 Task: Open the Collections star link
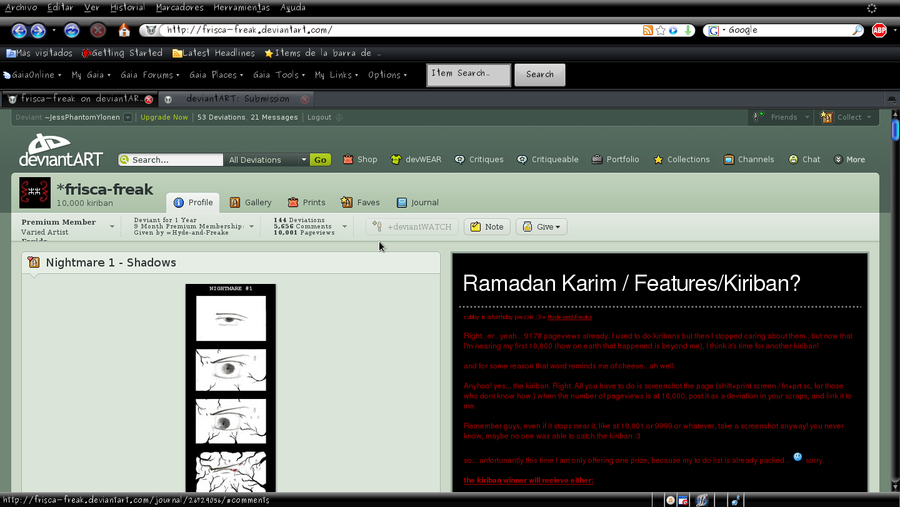point(681,159)
